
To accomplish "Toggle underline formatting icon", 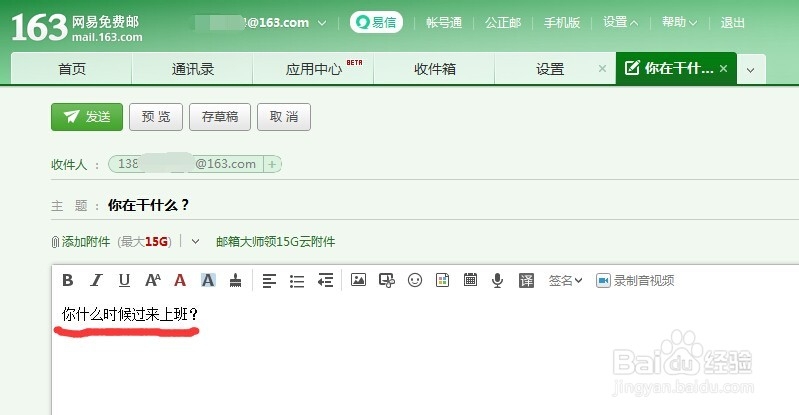I will [x=124, y=280].
